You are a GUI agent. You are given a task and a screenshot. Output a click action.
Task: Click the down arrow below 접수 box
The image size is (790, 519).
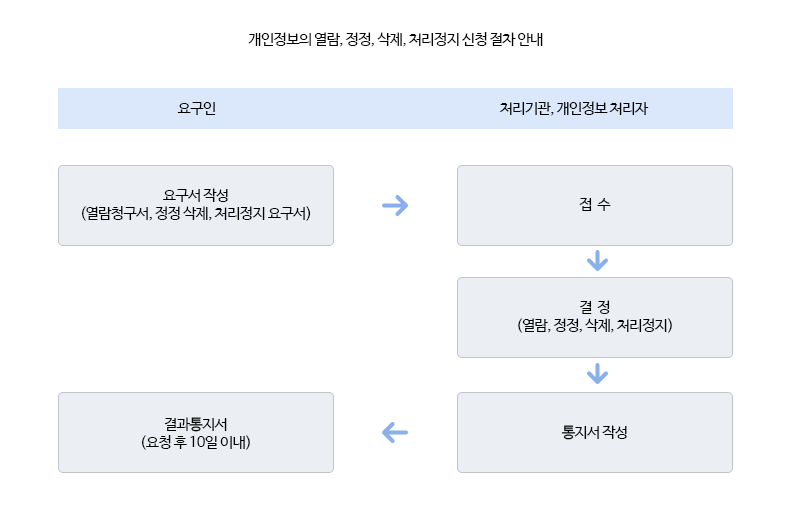tap(597, 261)
